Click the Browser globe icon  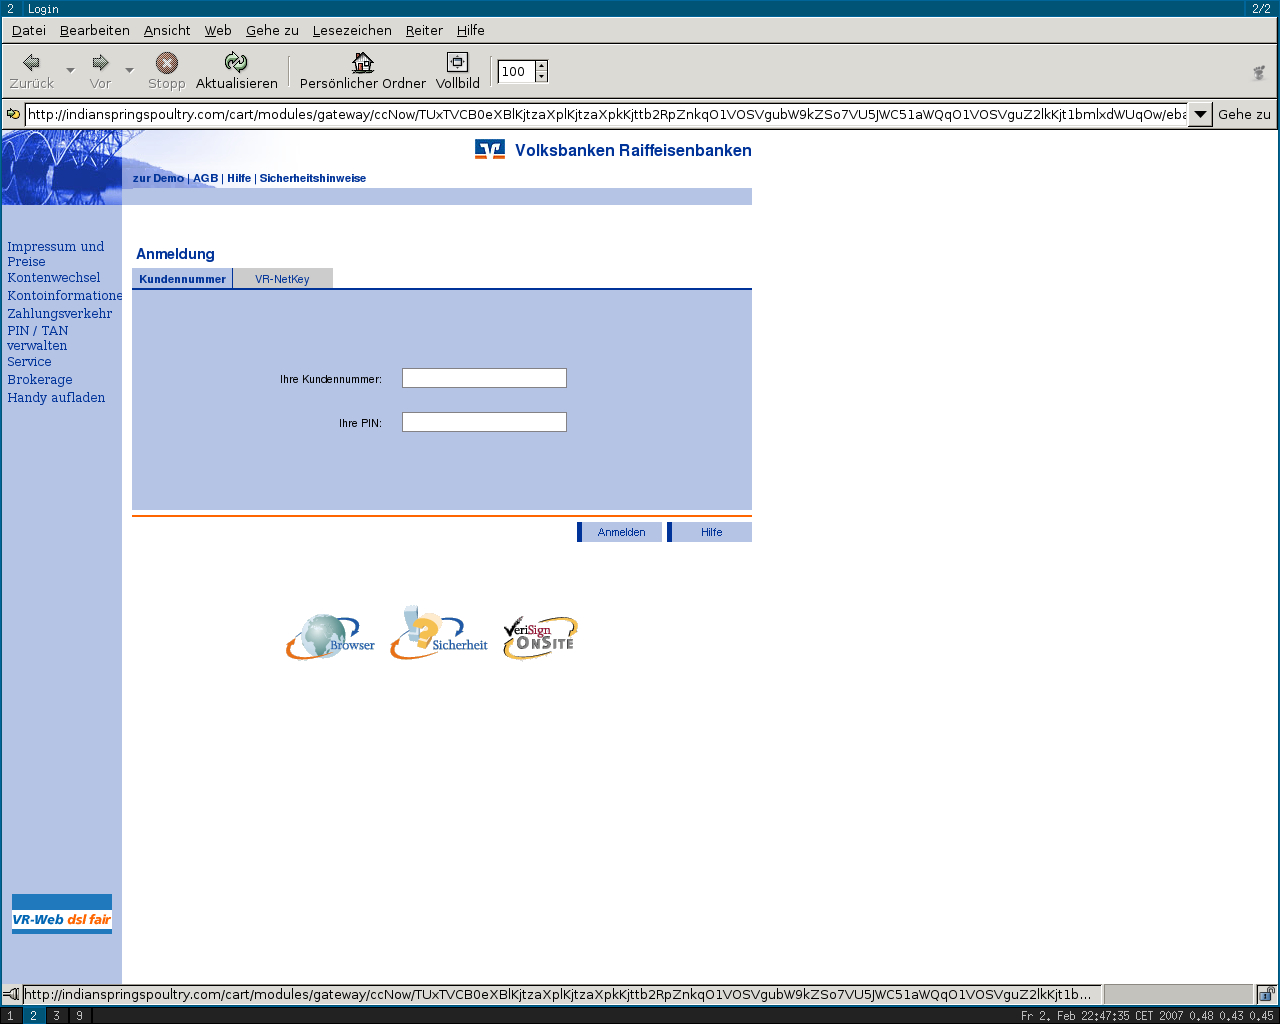[331, 637]
